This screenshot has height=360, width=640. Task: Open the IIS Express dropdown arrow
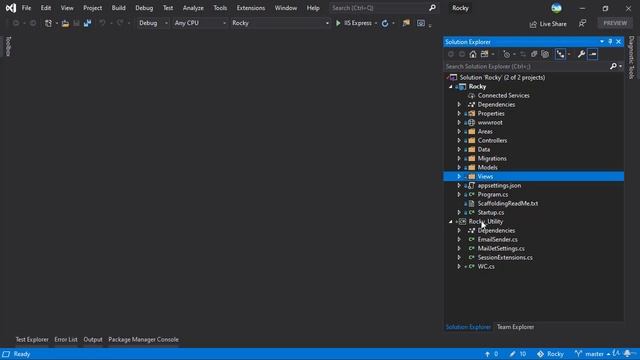tap(376, 23)
